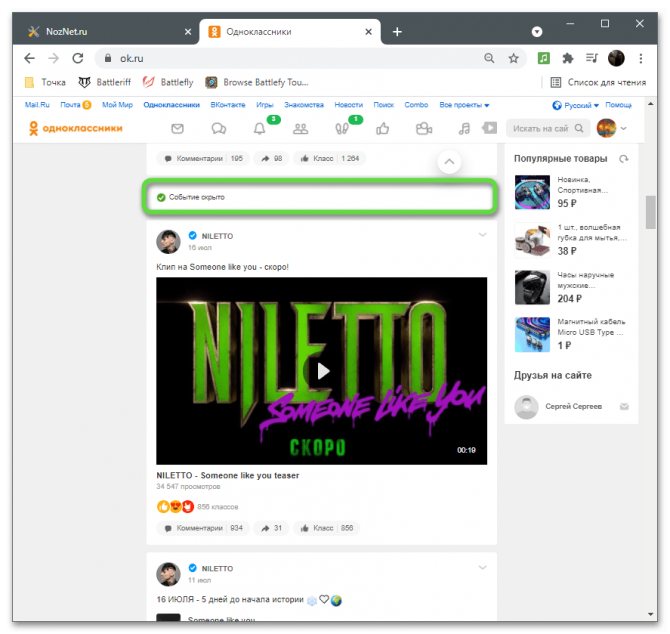Close the NozNet.ru tab
This screenshot has height=634, width=670.
tap(188, 32)
